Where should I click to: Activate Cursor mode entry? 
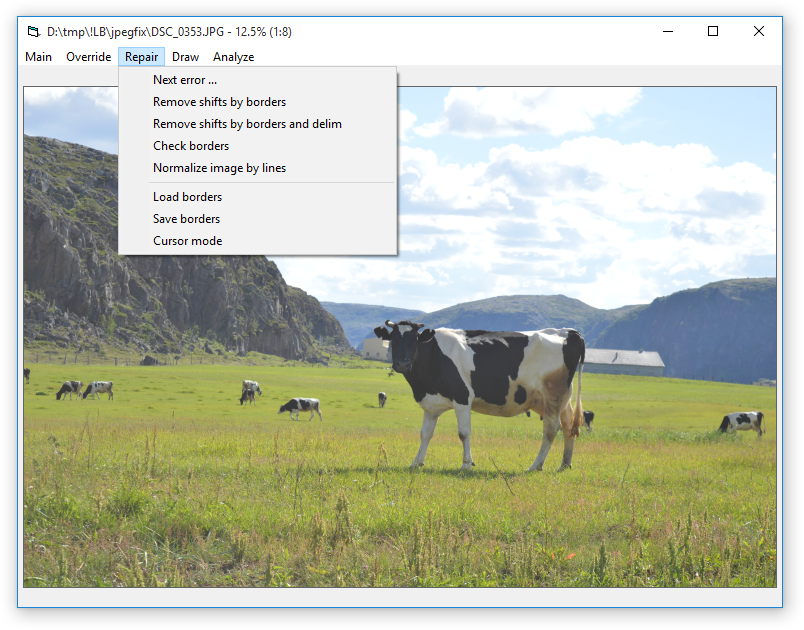(x=257, y=241)
